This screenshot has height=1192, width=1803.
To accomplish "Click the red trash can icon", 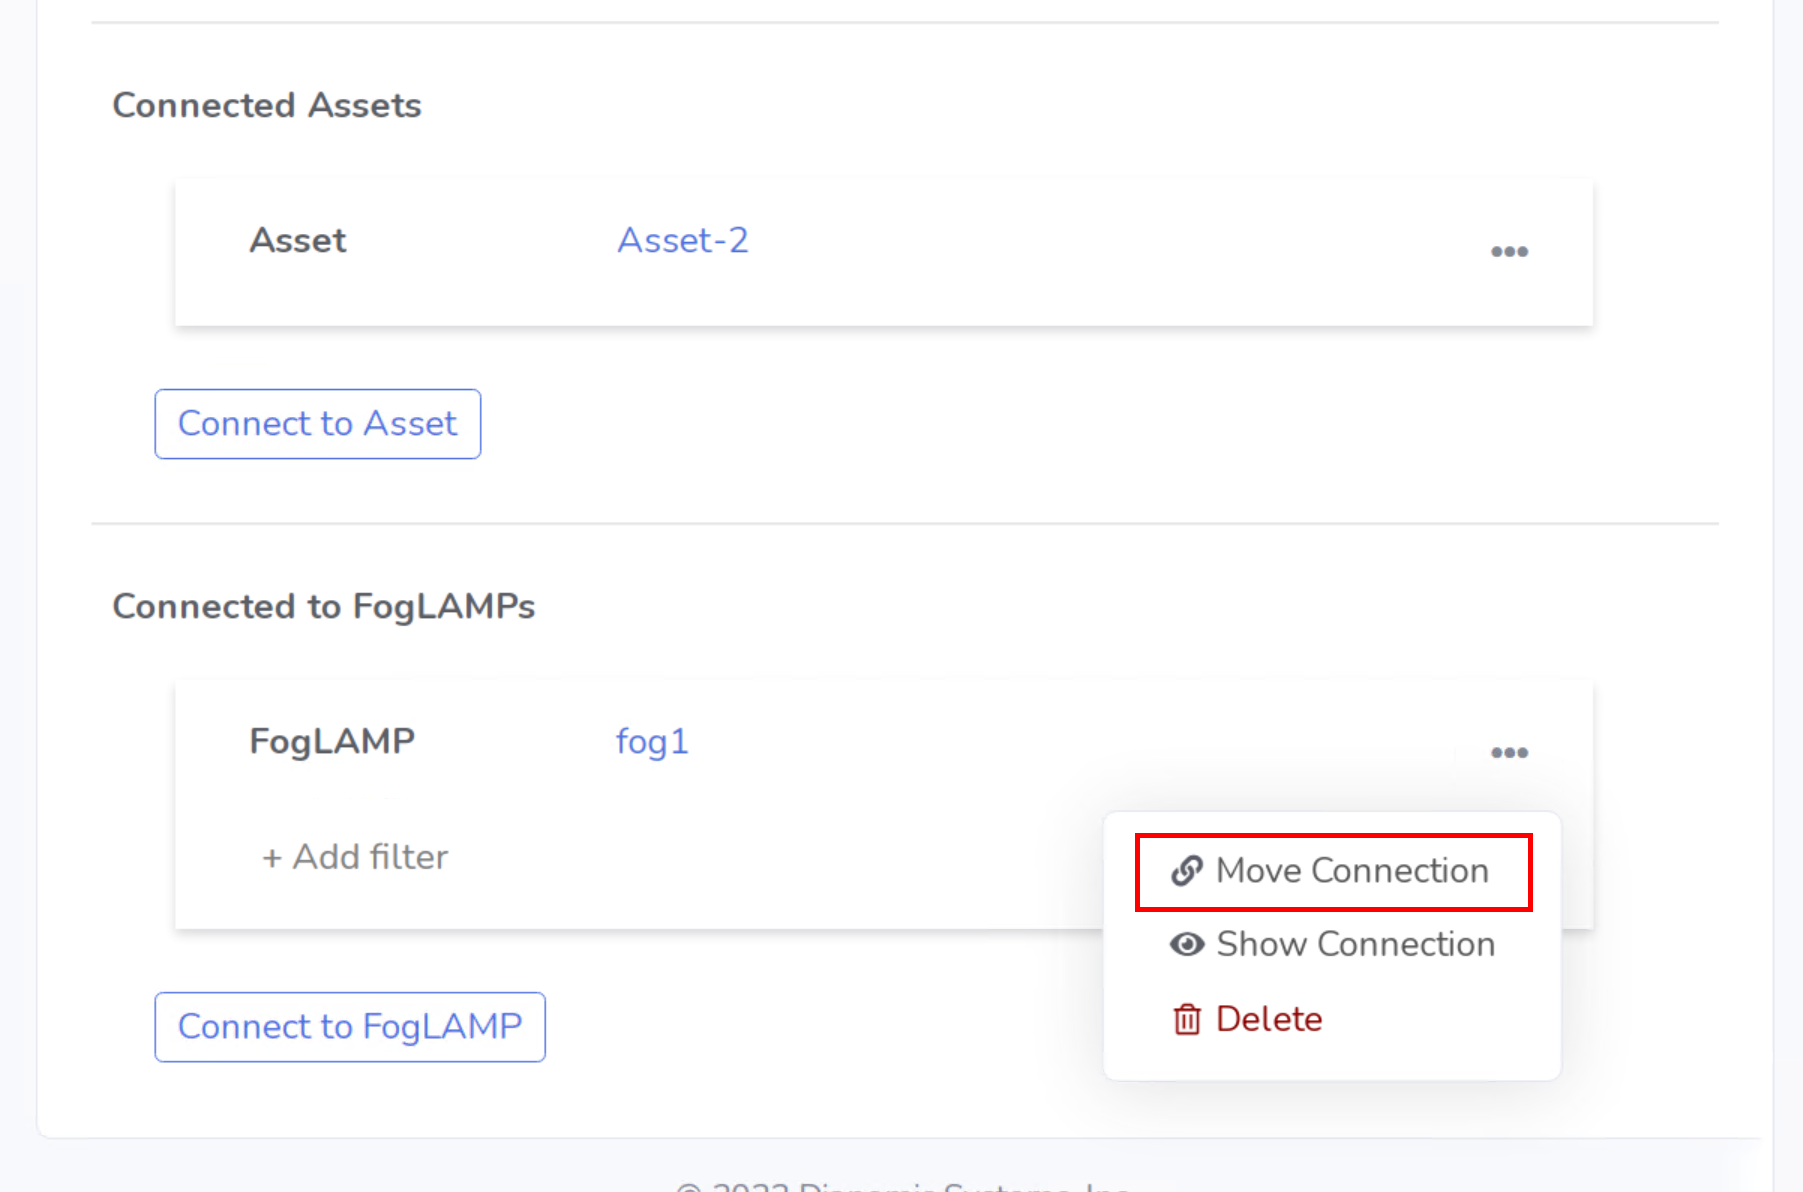I will (x=1187, y=1019).
